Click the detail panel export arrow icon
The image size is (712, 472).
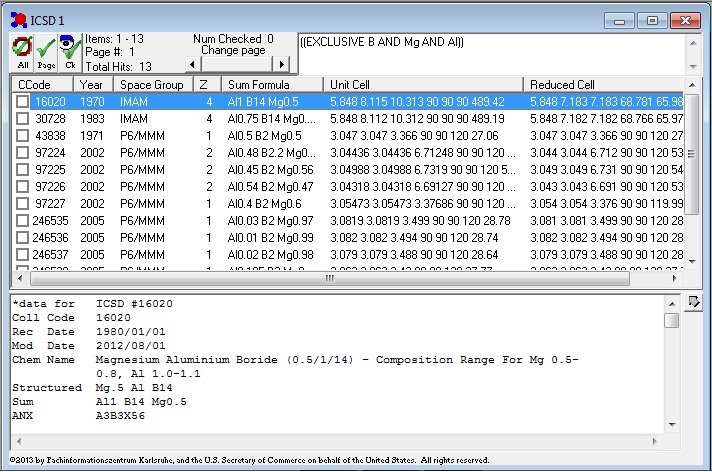(691, 300)
